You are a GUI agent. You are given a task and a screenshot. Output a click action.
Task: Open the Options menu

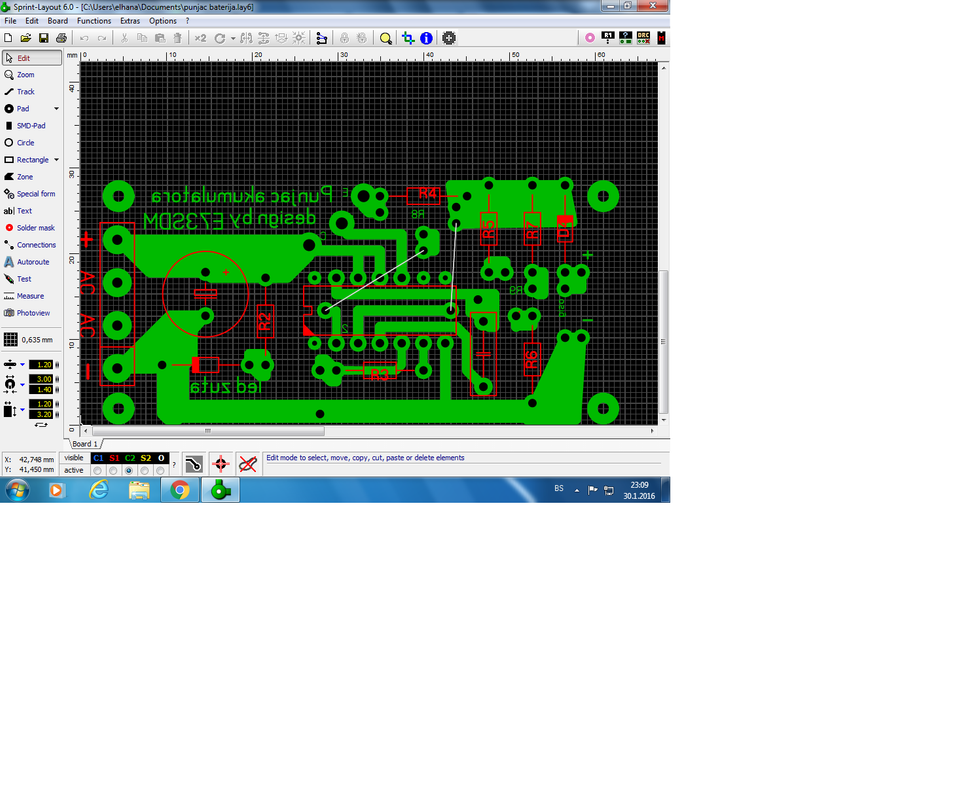[163, 21]
